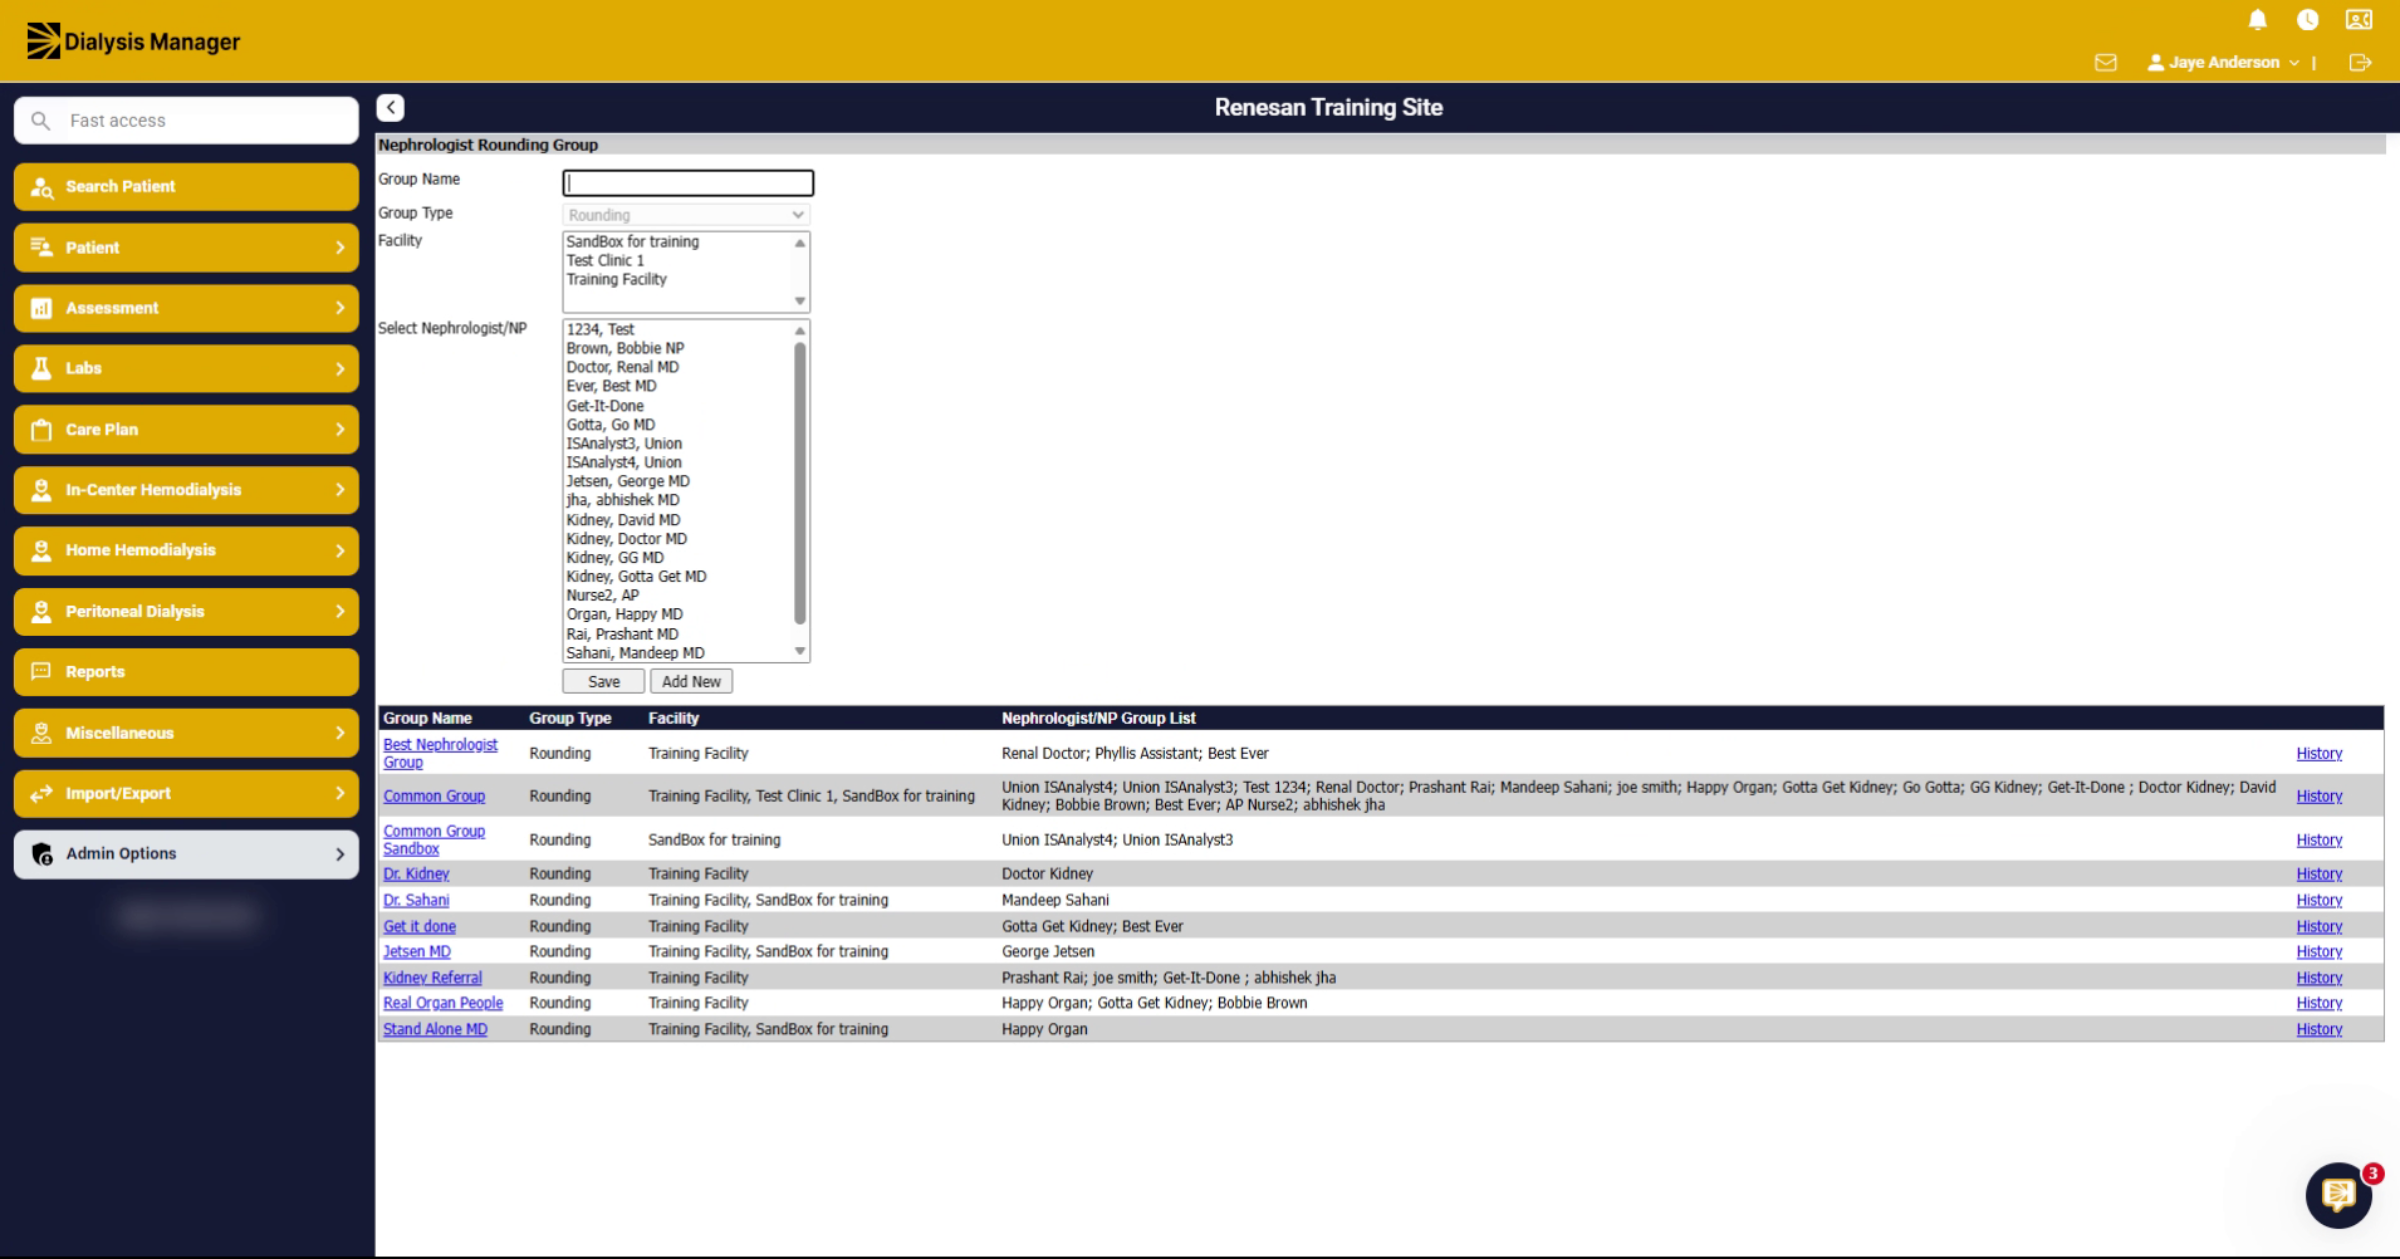Click the Care Plan clipboard icon
2400x1259 pixels.
(41, 429)
